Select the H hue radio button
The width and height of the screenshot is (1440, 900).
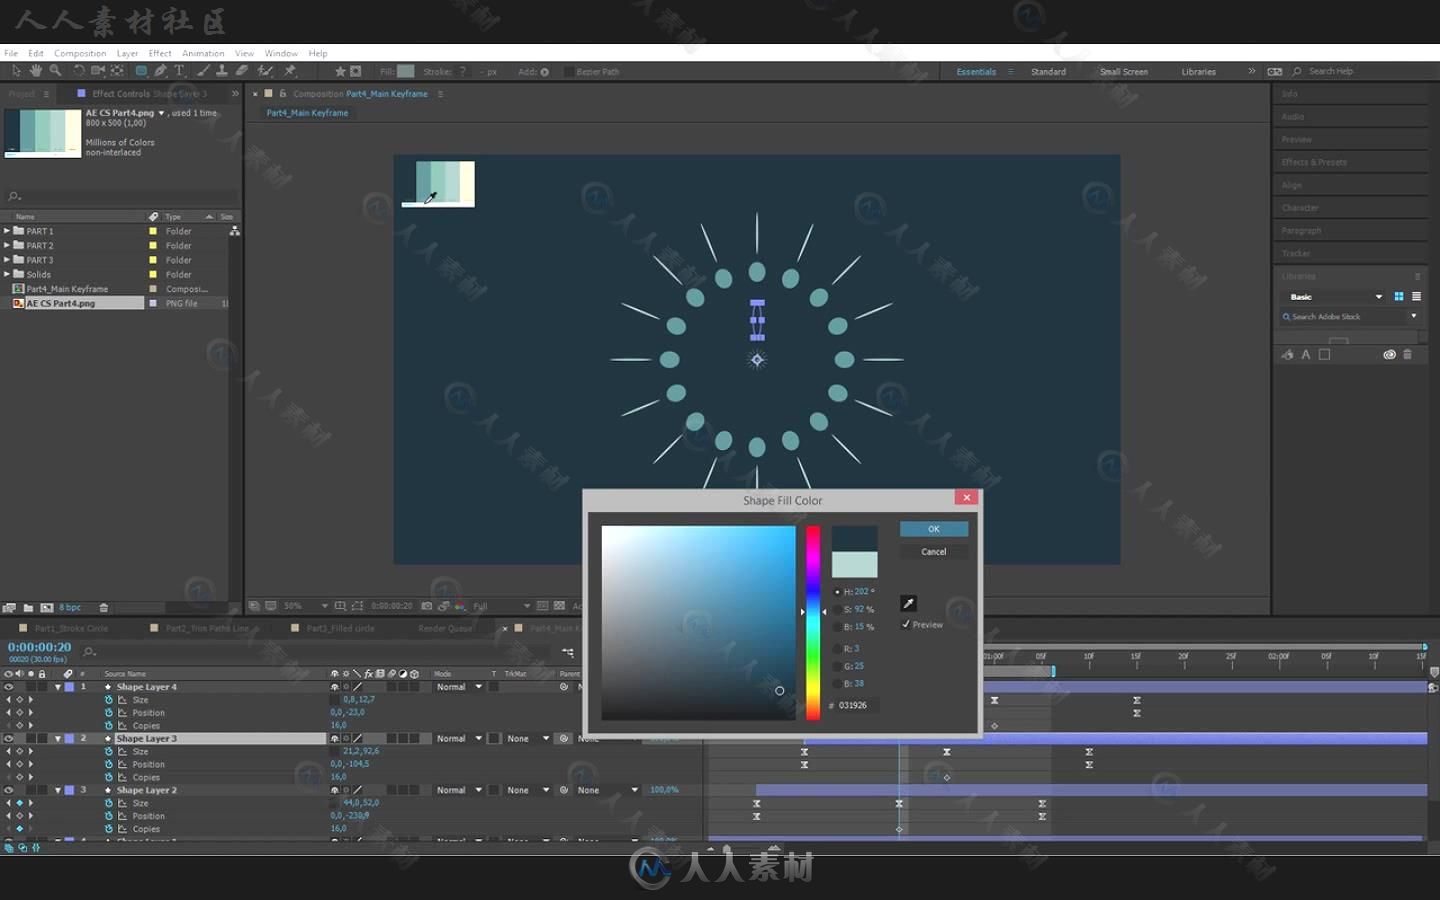pos(838,592)
